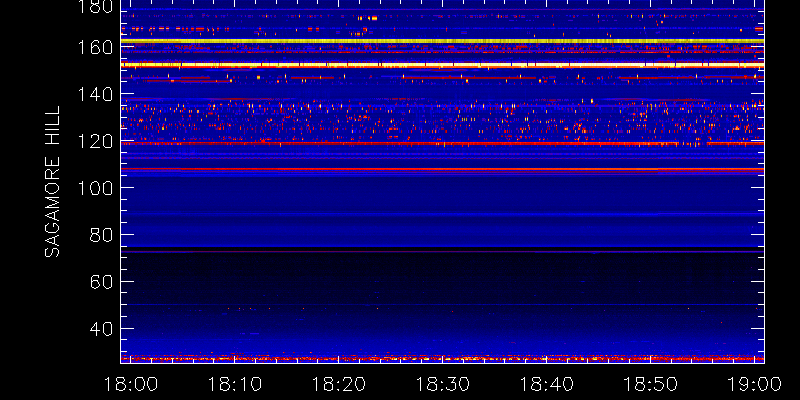Click the 100 frequency axis label

(94, 188)
